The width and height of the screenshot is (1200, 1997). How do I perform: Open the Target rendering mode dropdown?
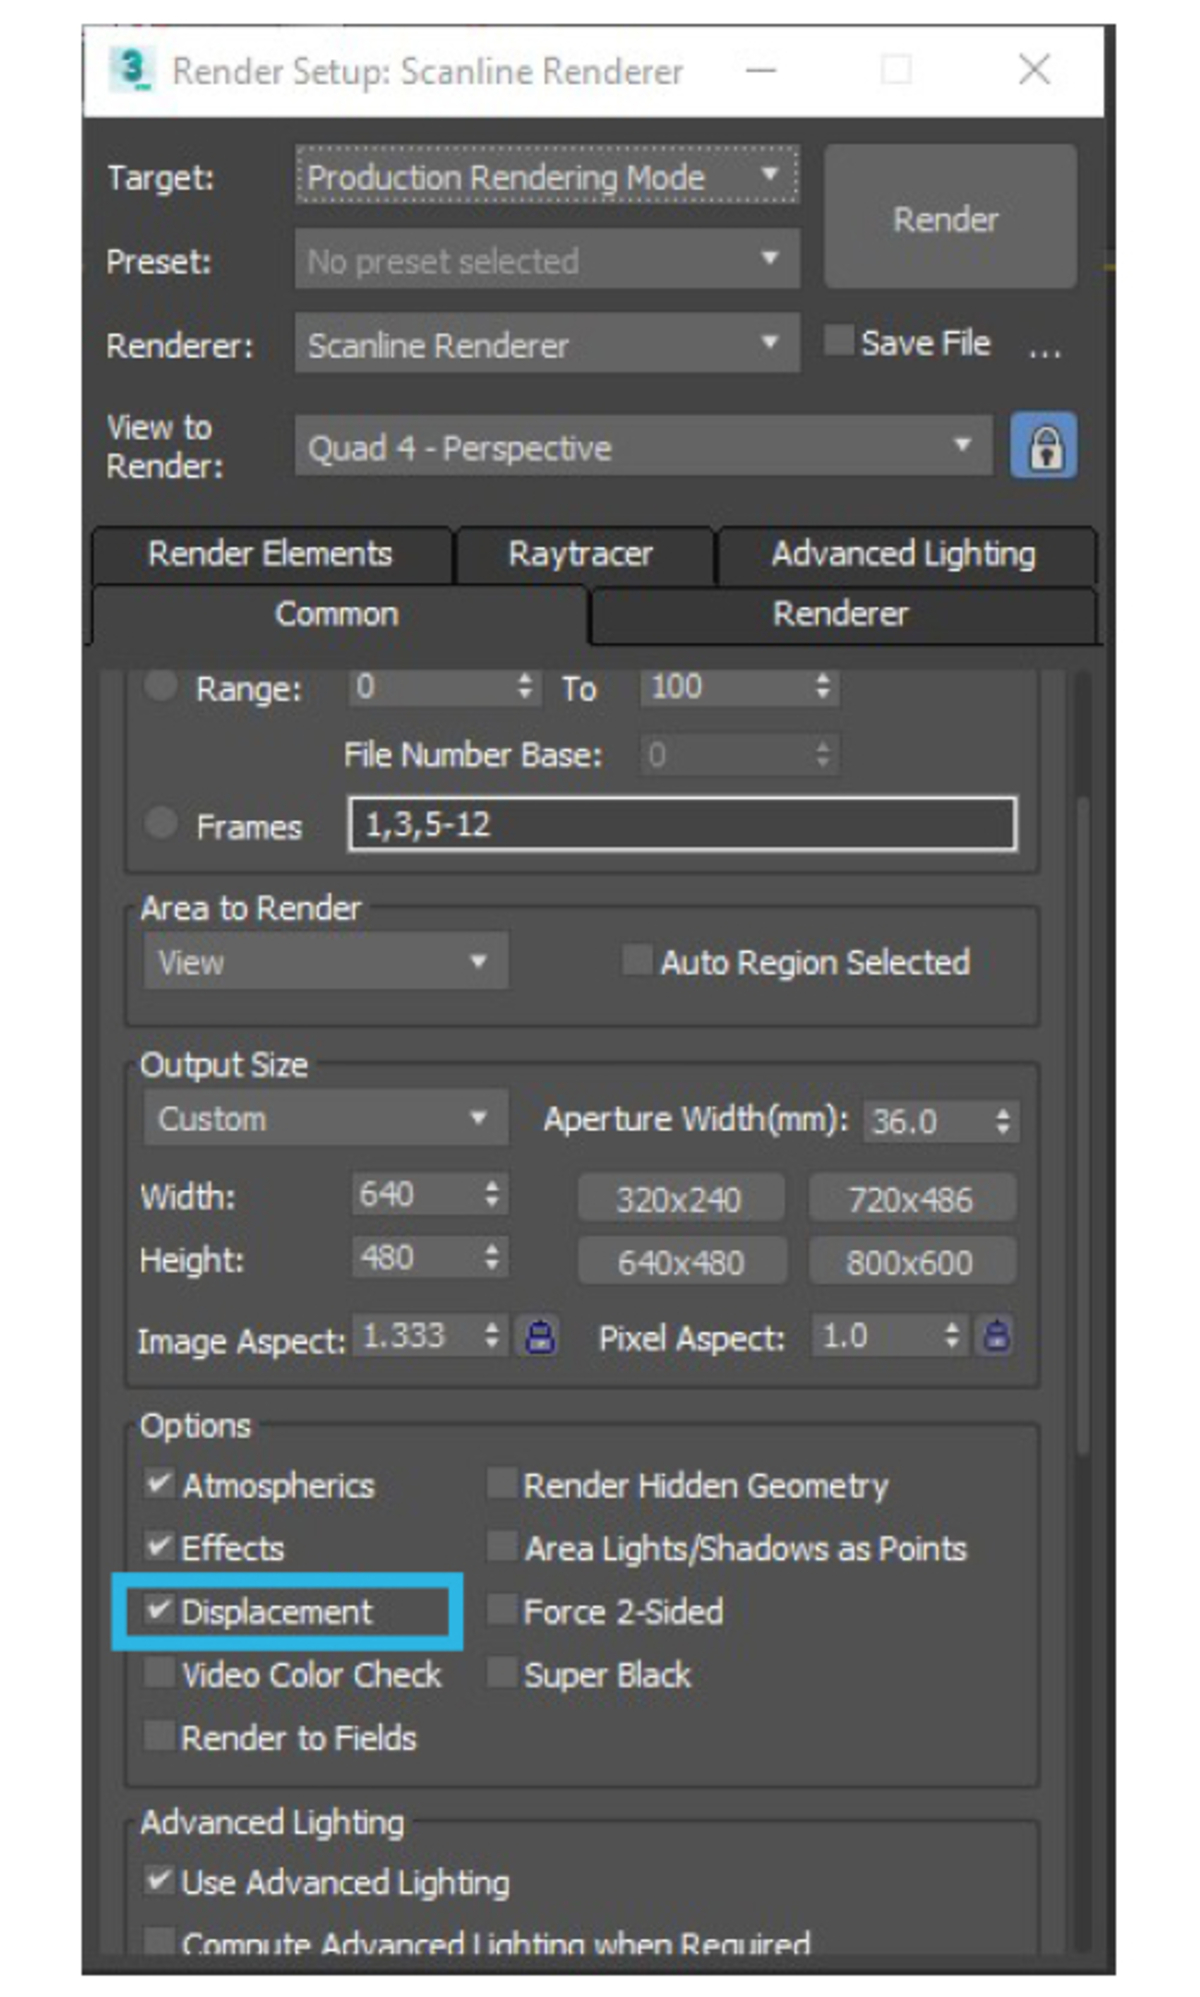point(546,177)
